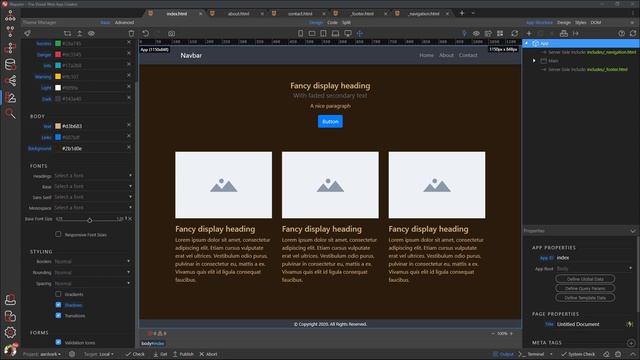This screenshot has width=640, height=360.
Task: Switch to the Code view tab
Action: (332, 22)
